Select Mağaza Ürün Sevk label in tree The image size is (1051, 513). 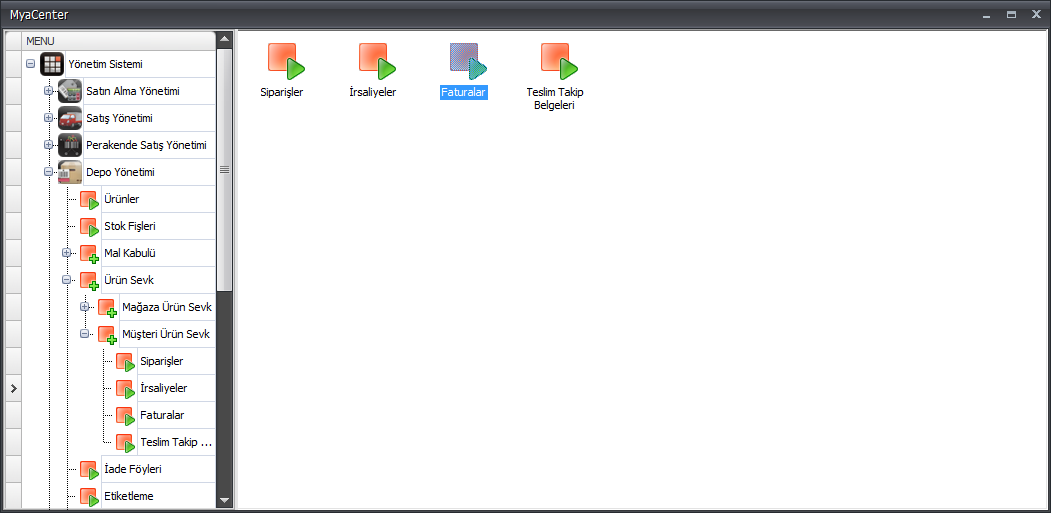click(x=167, y=308)
